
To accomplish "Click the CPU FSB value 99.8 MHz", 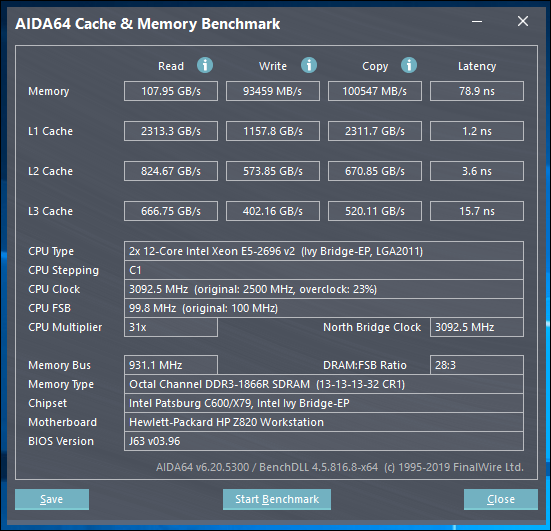I will point(324,308).
